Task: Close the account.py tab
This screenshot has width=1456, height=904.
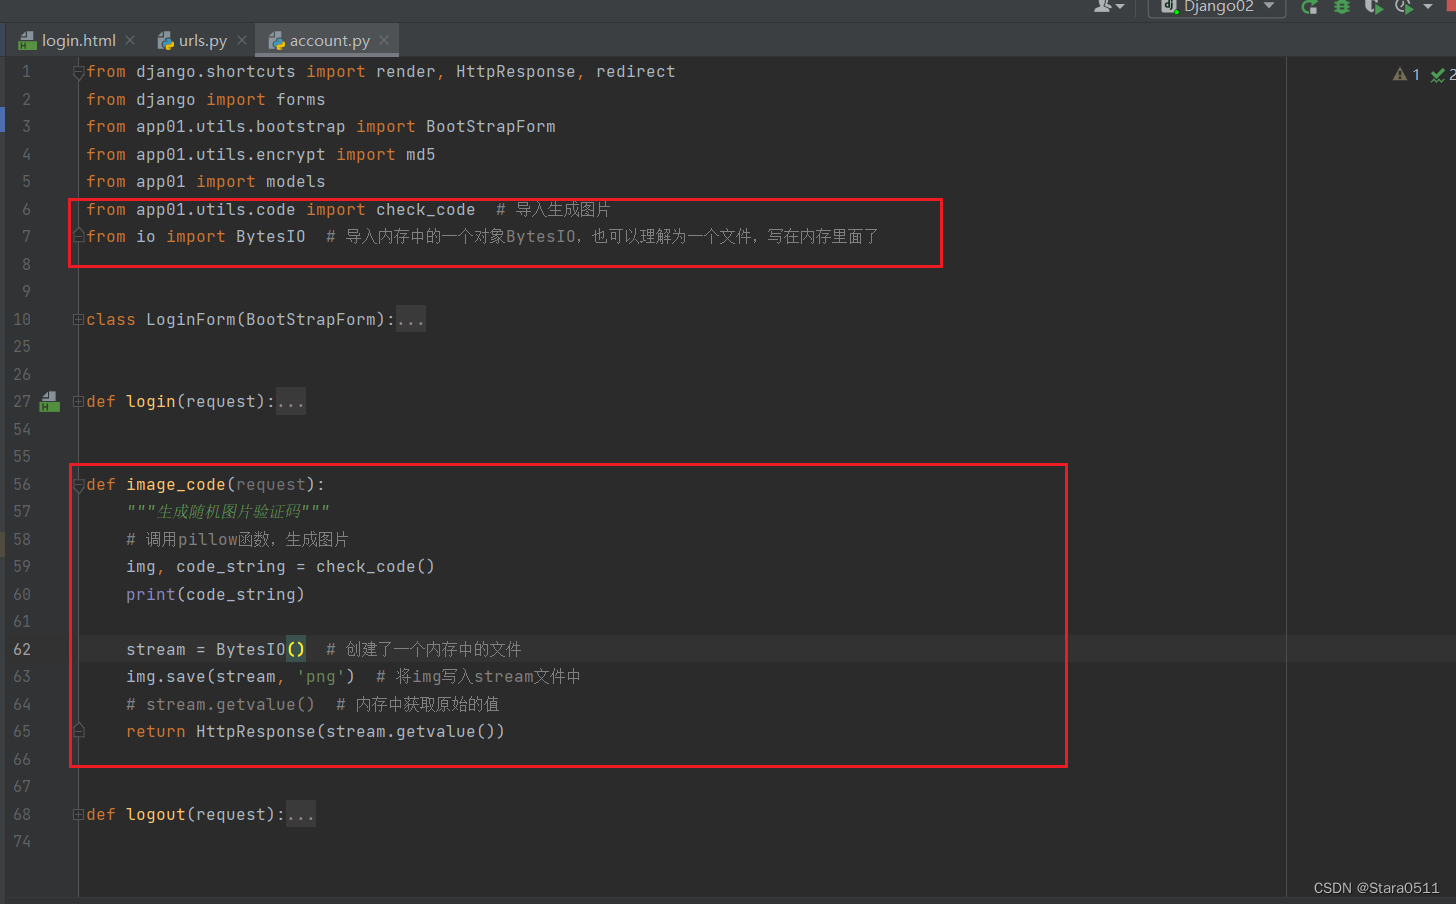Action: coord(384,40)
